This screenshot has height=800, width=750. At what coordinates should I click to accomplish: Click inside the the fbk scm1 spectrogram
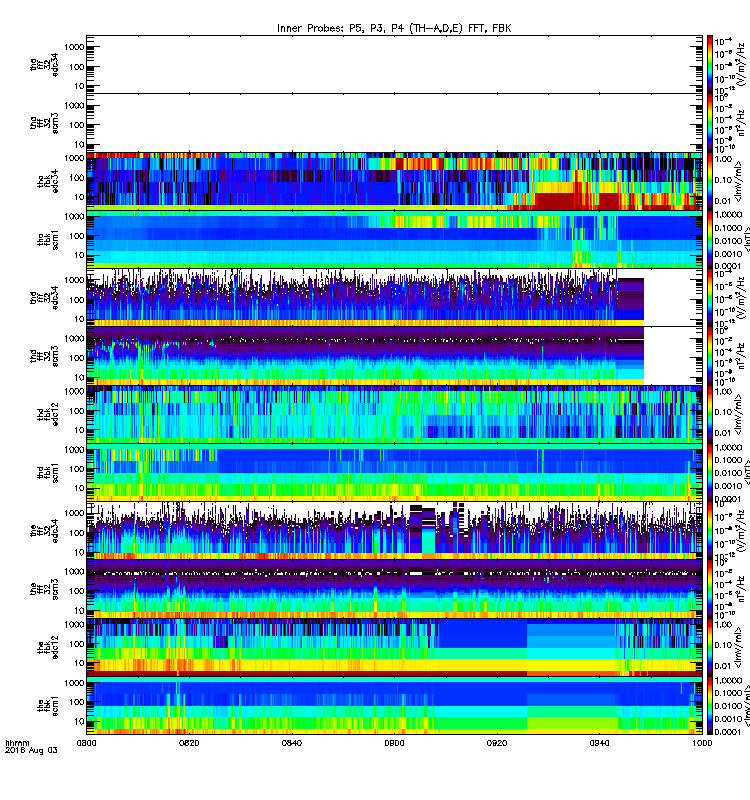pyautogui.click(x=394, y=706)
